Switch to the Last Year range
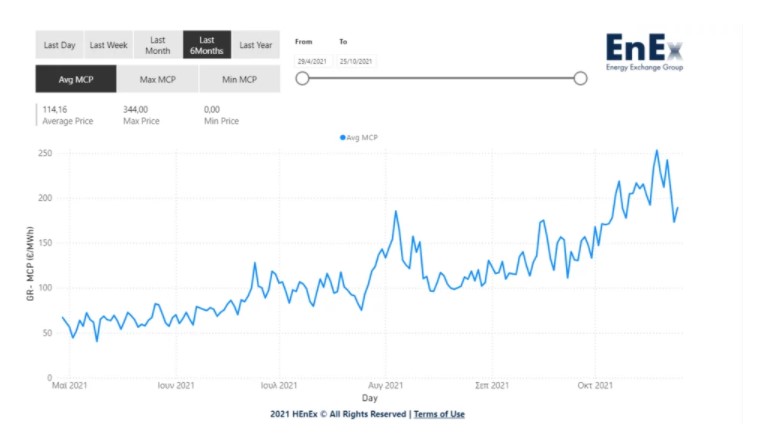 pyautogui.click(x=256, y=45)
